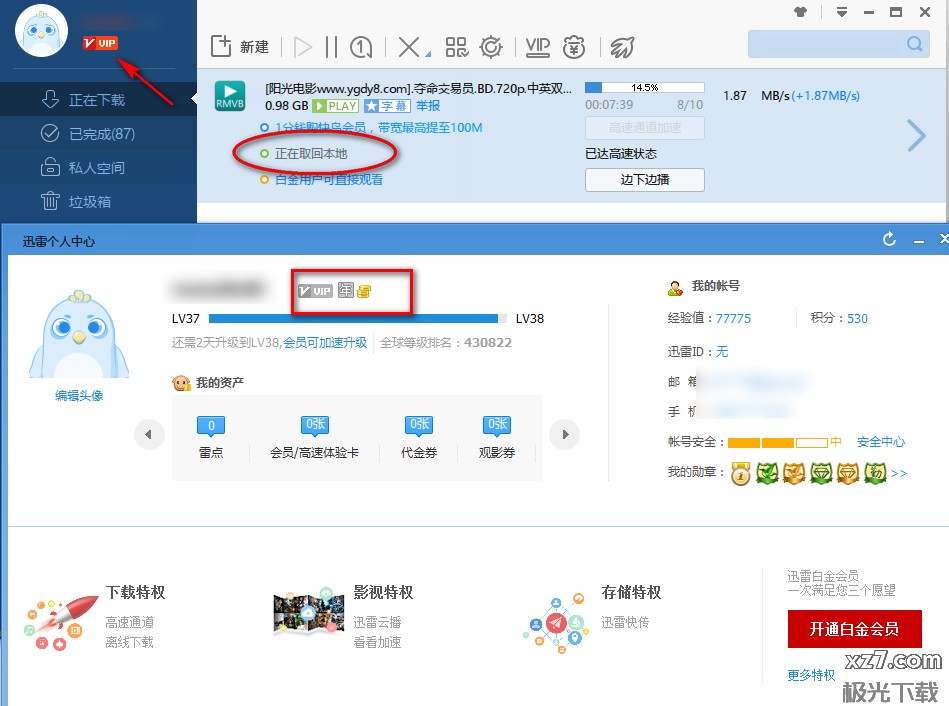Viewport: 949px width, 706px height.
Task: Click the 我的资产 heading
Action: click(219, 383)
